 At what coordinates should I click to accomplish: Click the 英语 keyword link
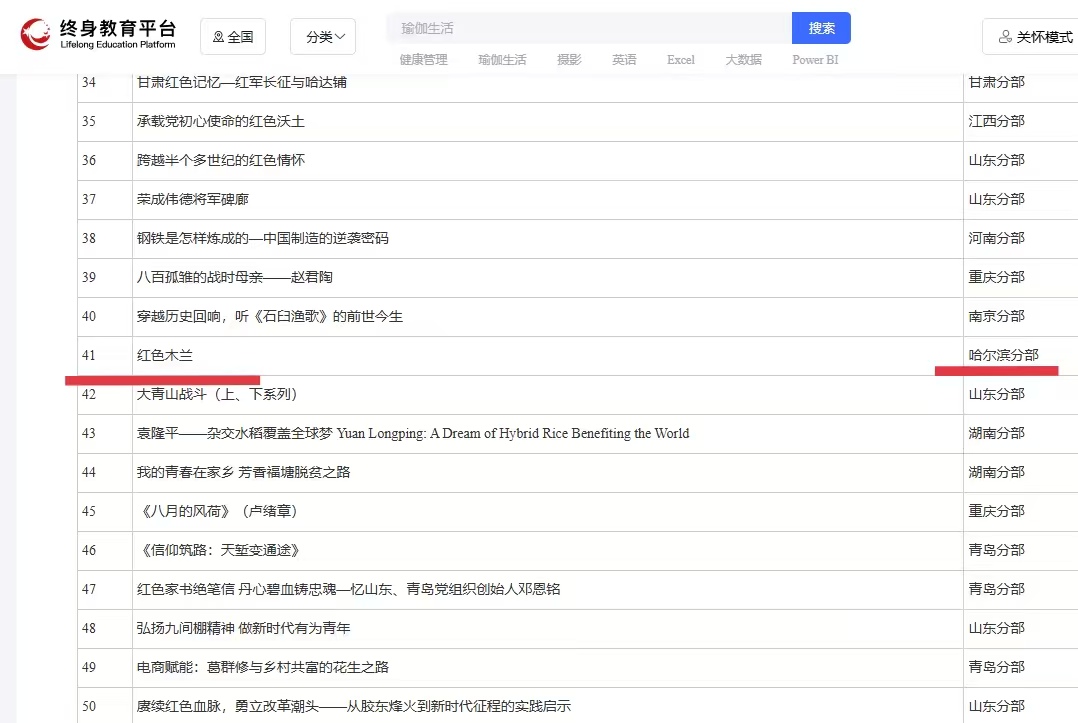(624, 60)
